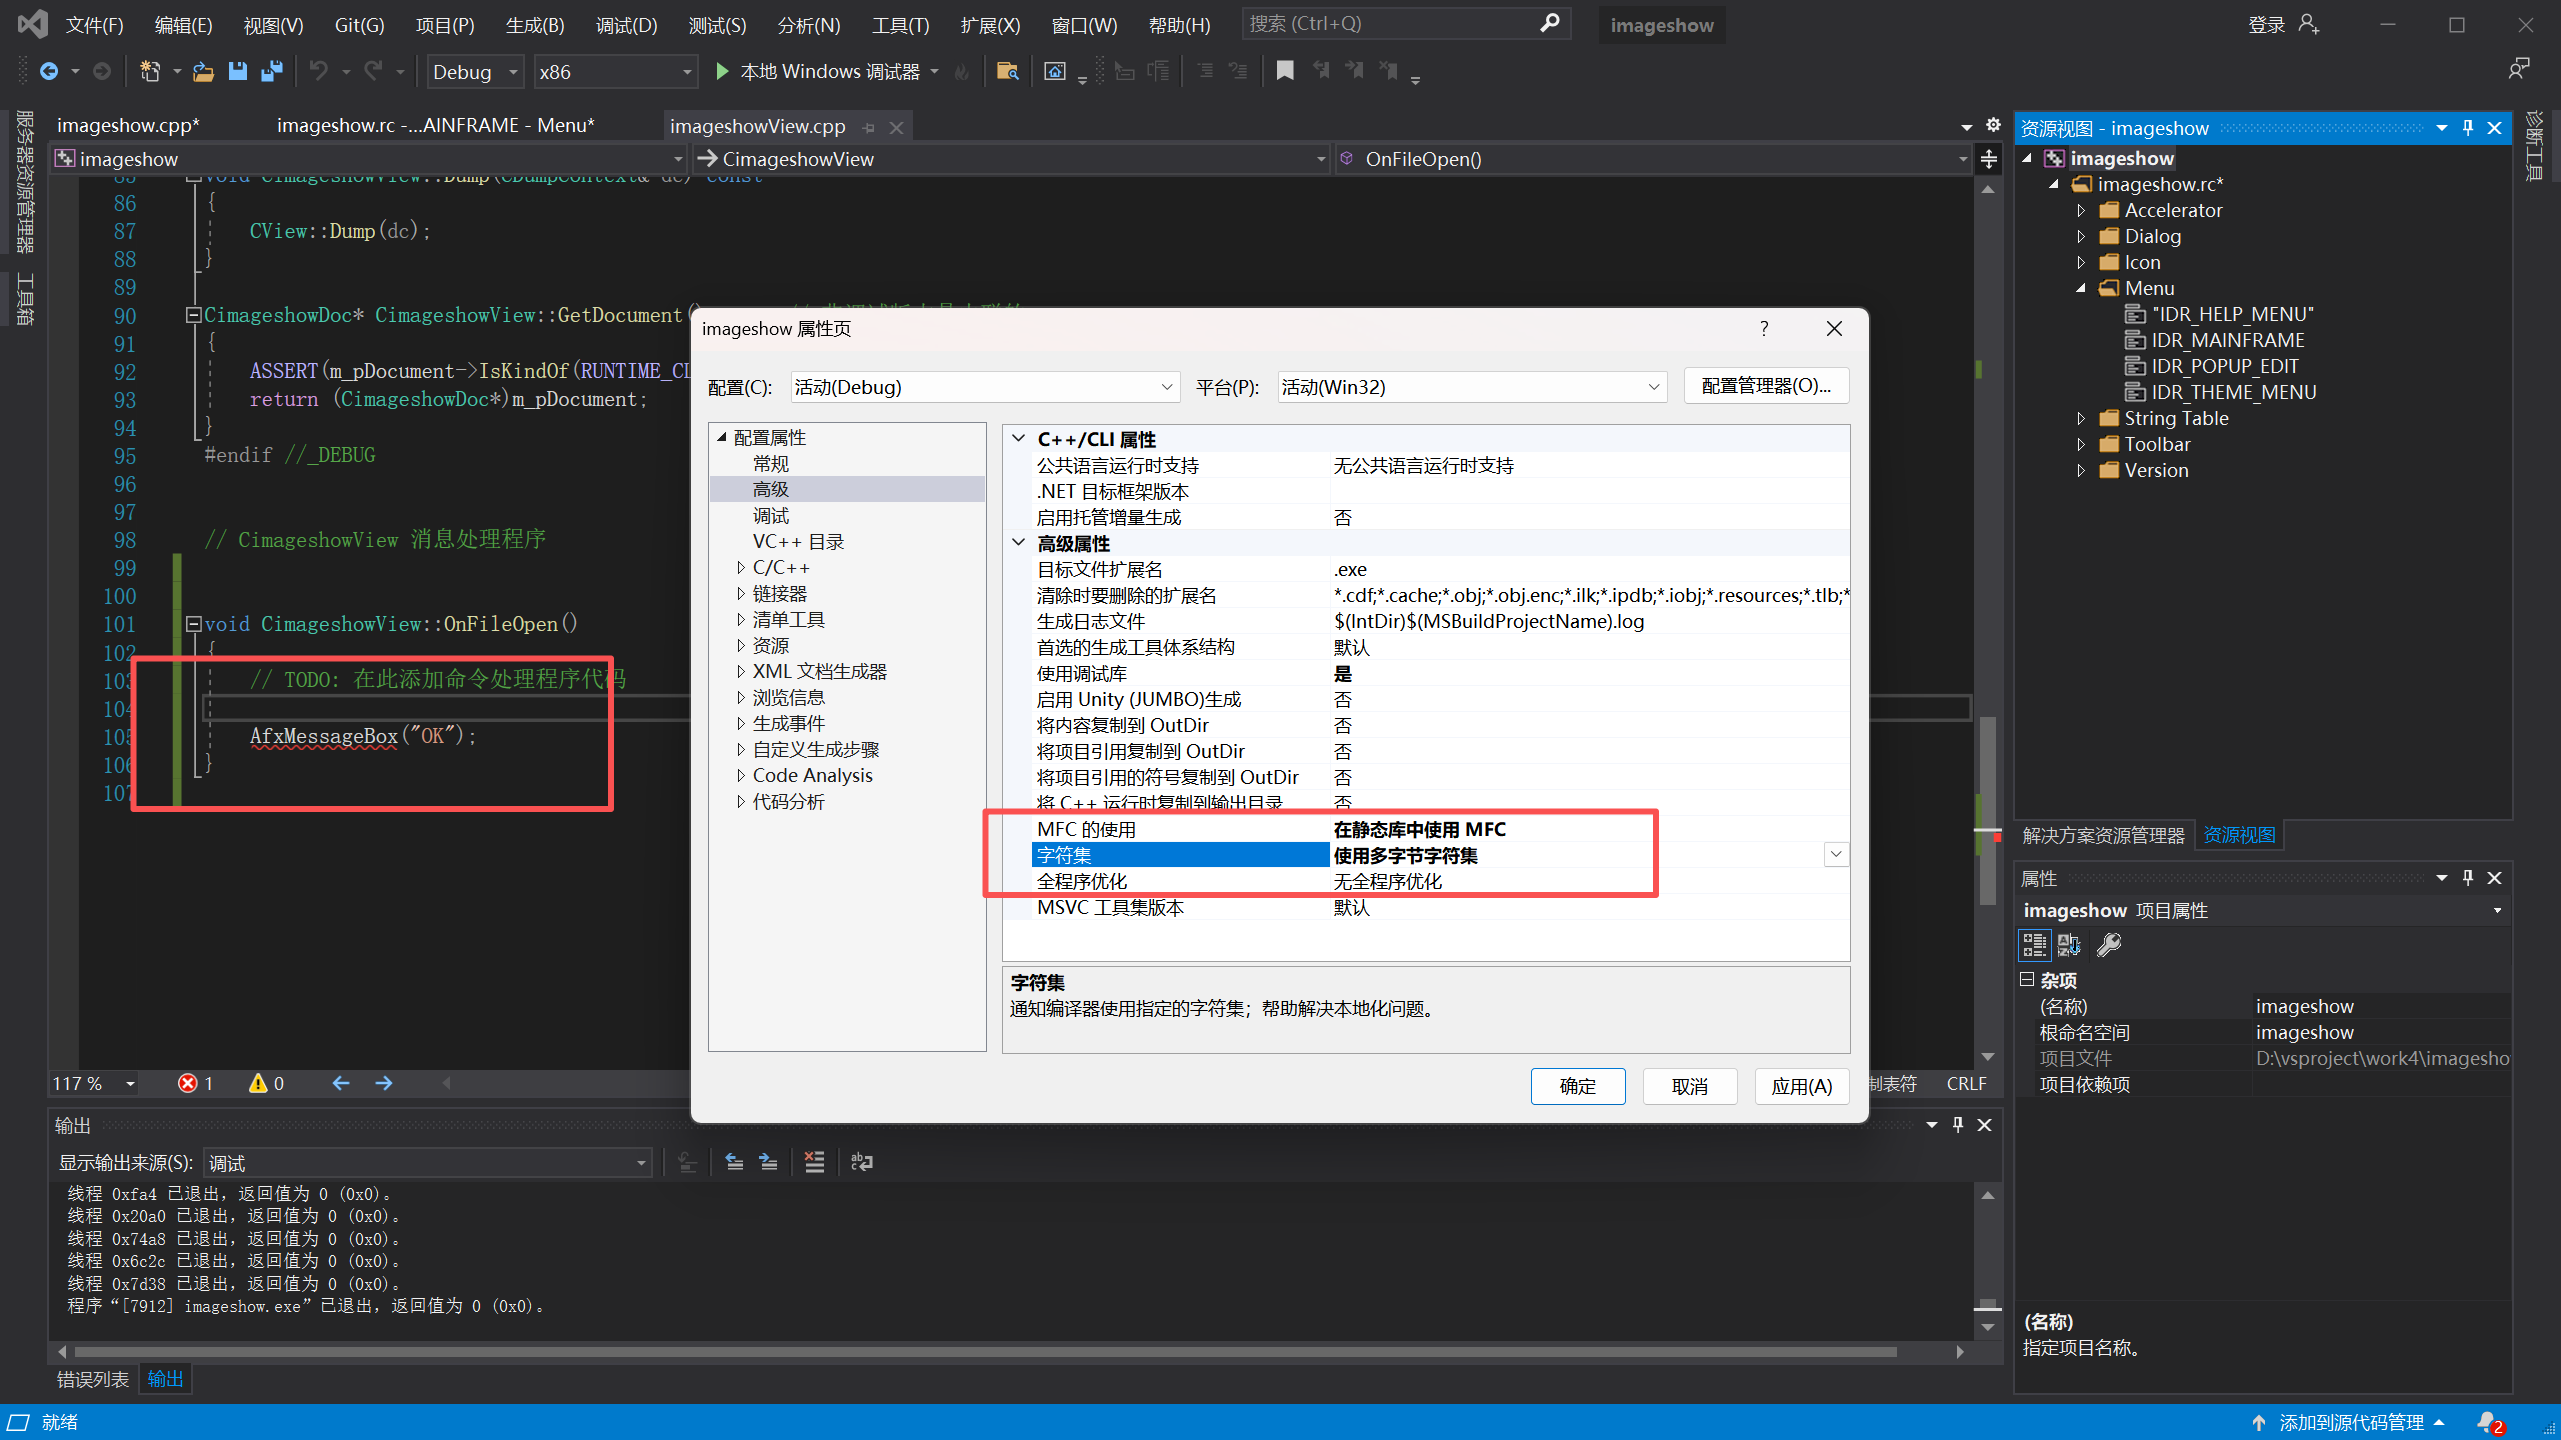
Task: Toggle auto-hide pin on Output panel
Action: click(x=1958, y=1125)
